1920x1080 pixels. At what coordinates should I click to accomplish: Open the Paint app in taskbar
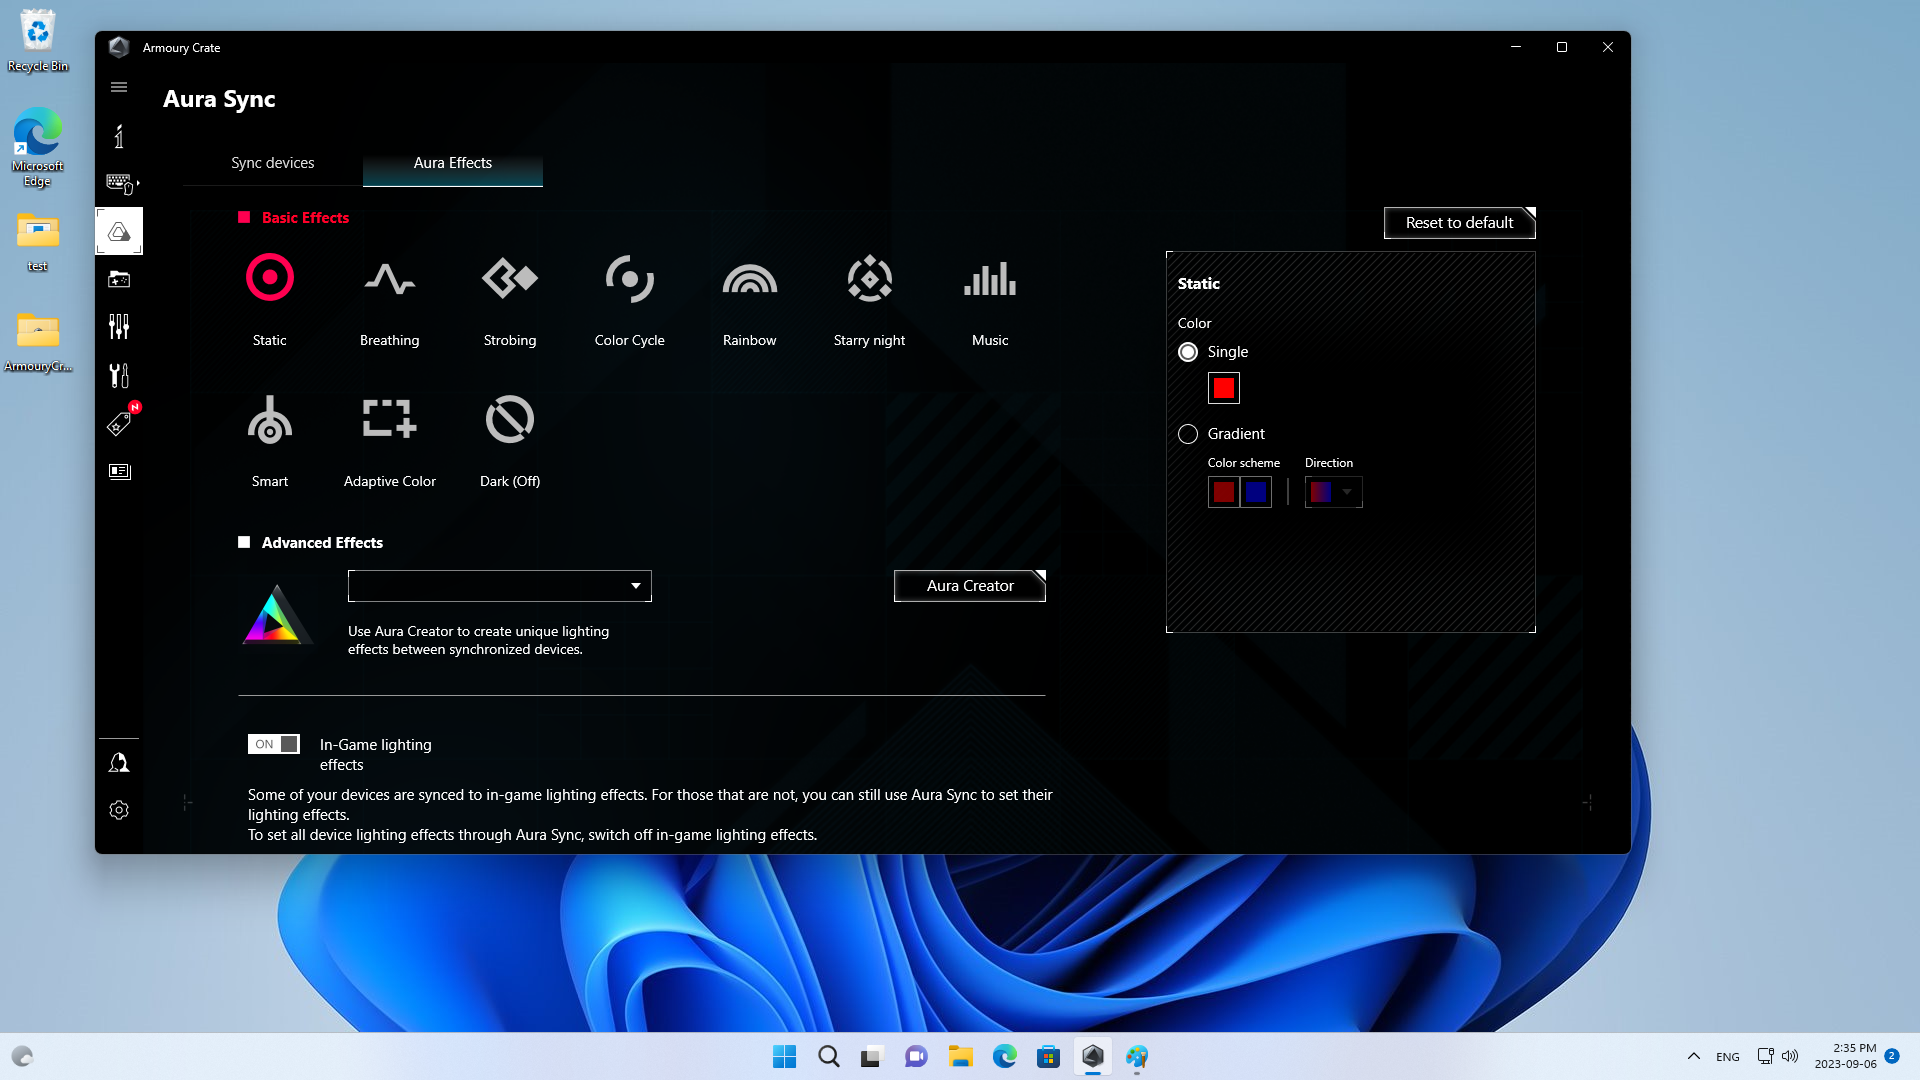tap(1137, 1056)
